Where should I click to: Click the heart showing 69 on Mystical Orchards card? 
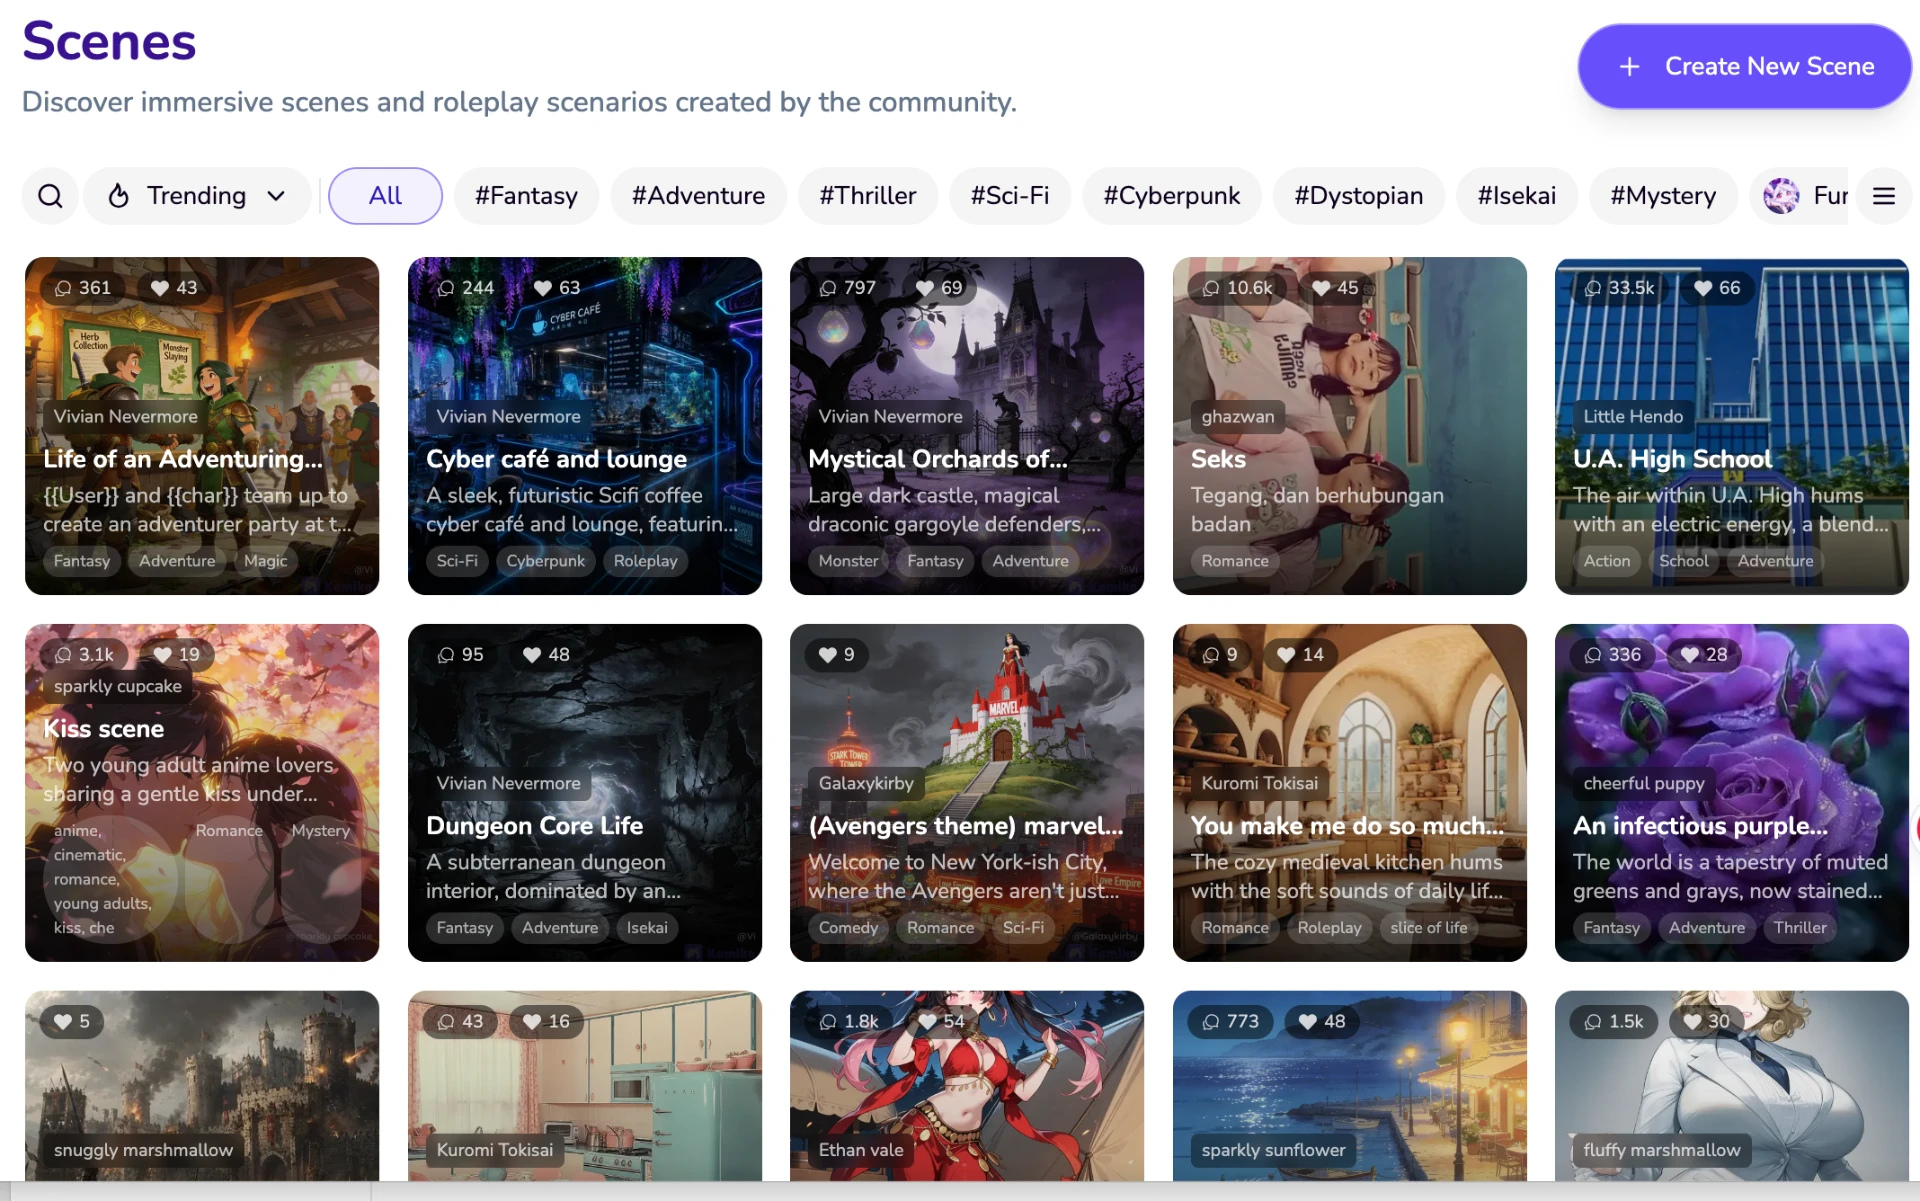coord(925,288)
